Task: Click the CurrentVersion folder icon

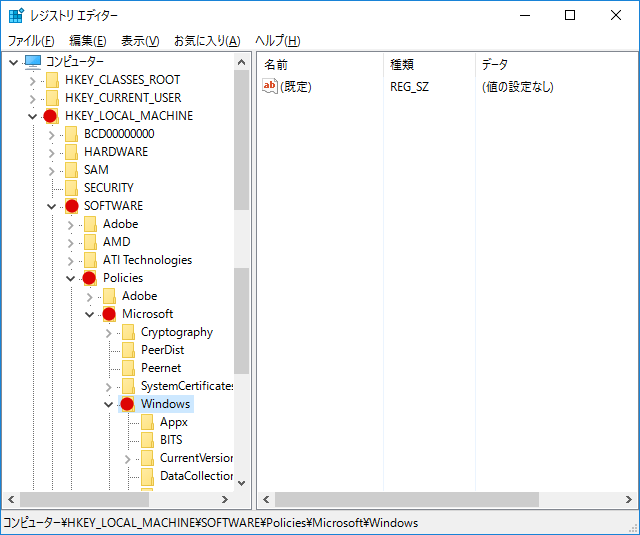Action: 147,458
